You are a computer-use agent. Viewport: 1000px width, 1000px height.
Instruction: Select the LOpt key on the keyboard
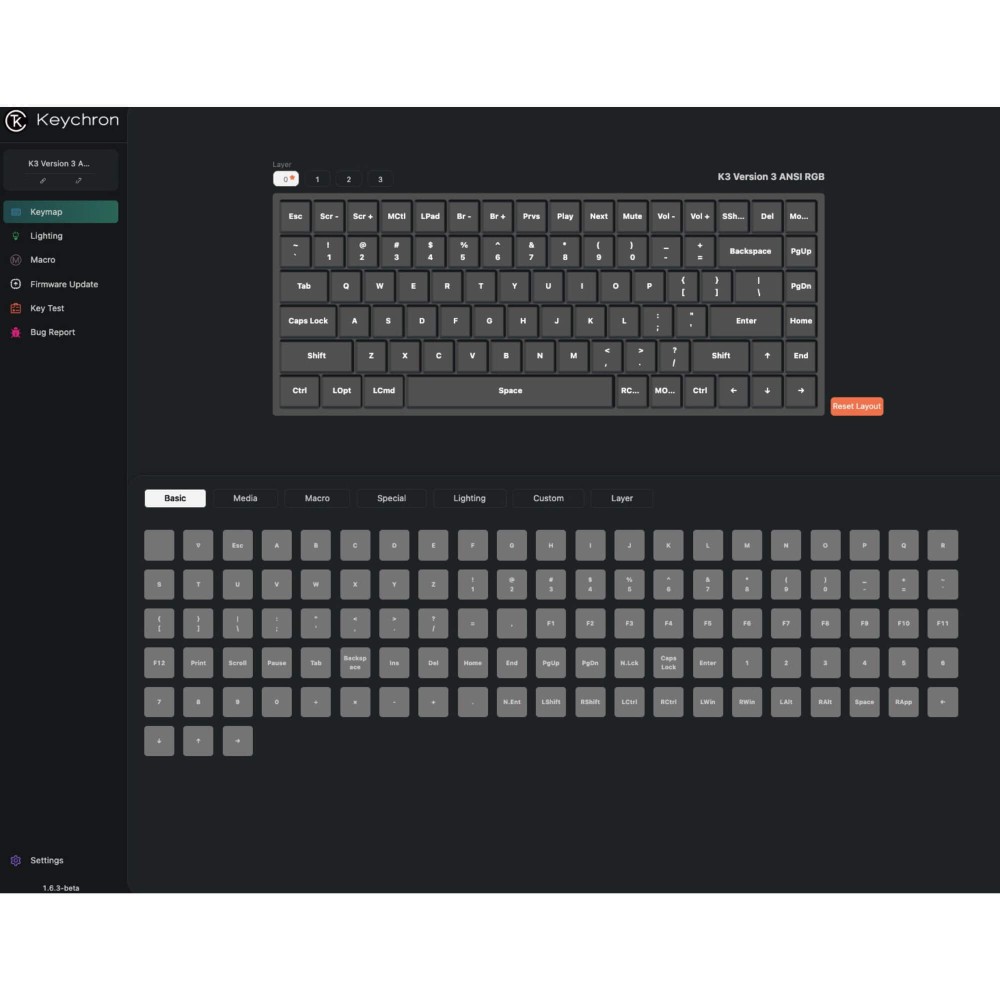pyautogui.click(x=341, y=390)
